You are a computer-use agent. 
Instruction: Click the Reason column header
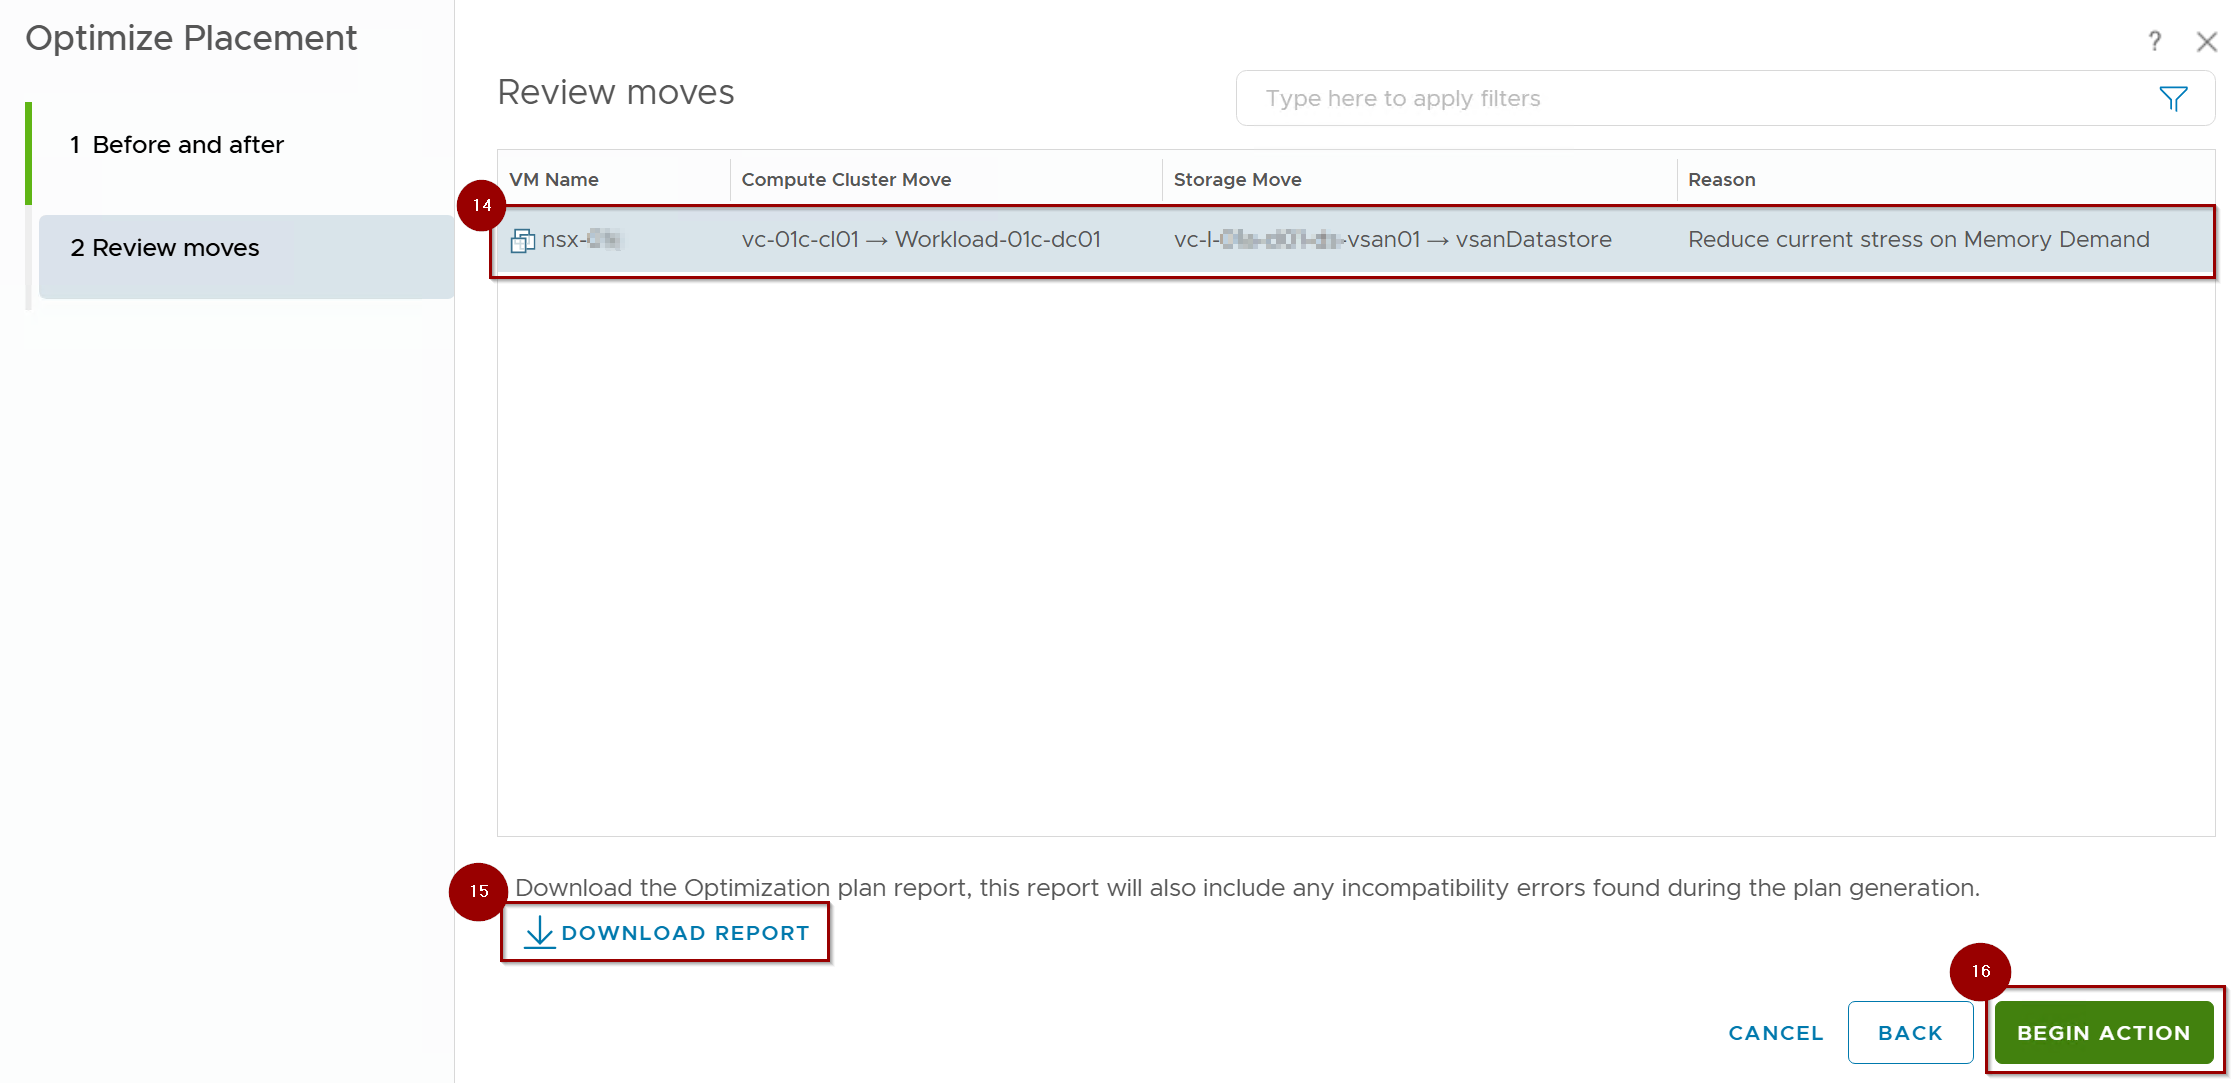1721,180
